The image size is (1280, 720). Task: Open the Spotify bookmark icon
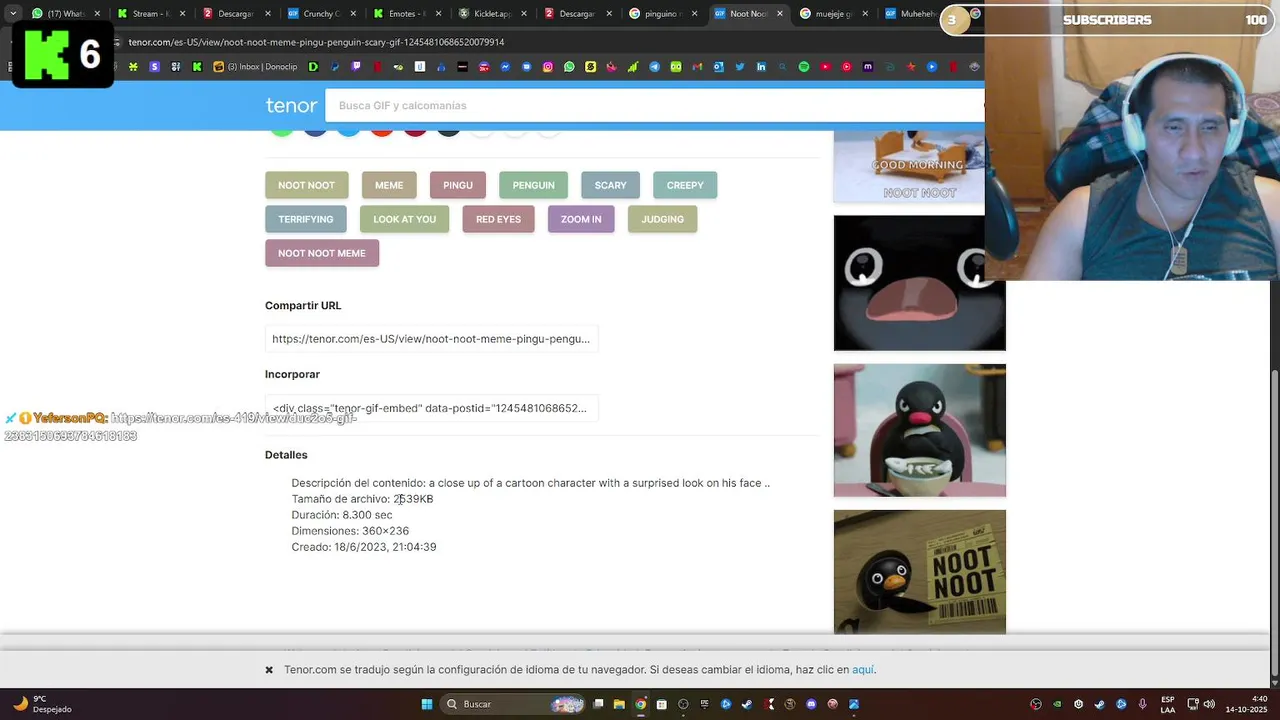click(803, 67)
